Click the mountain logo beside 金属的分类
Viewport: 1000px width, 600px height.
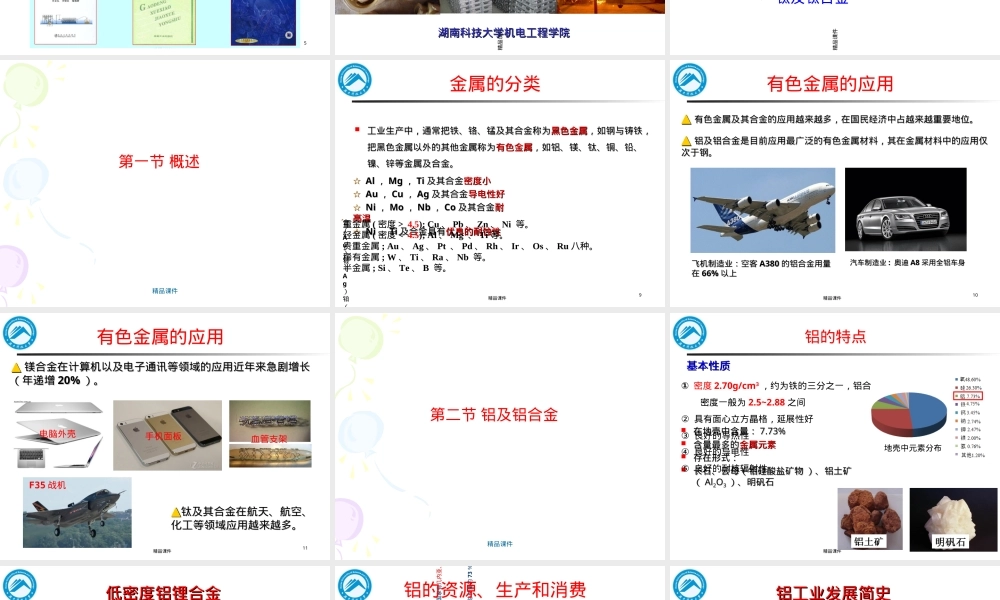(x=355, y=80)
